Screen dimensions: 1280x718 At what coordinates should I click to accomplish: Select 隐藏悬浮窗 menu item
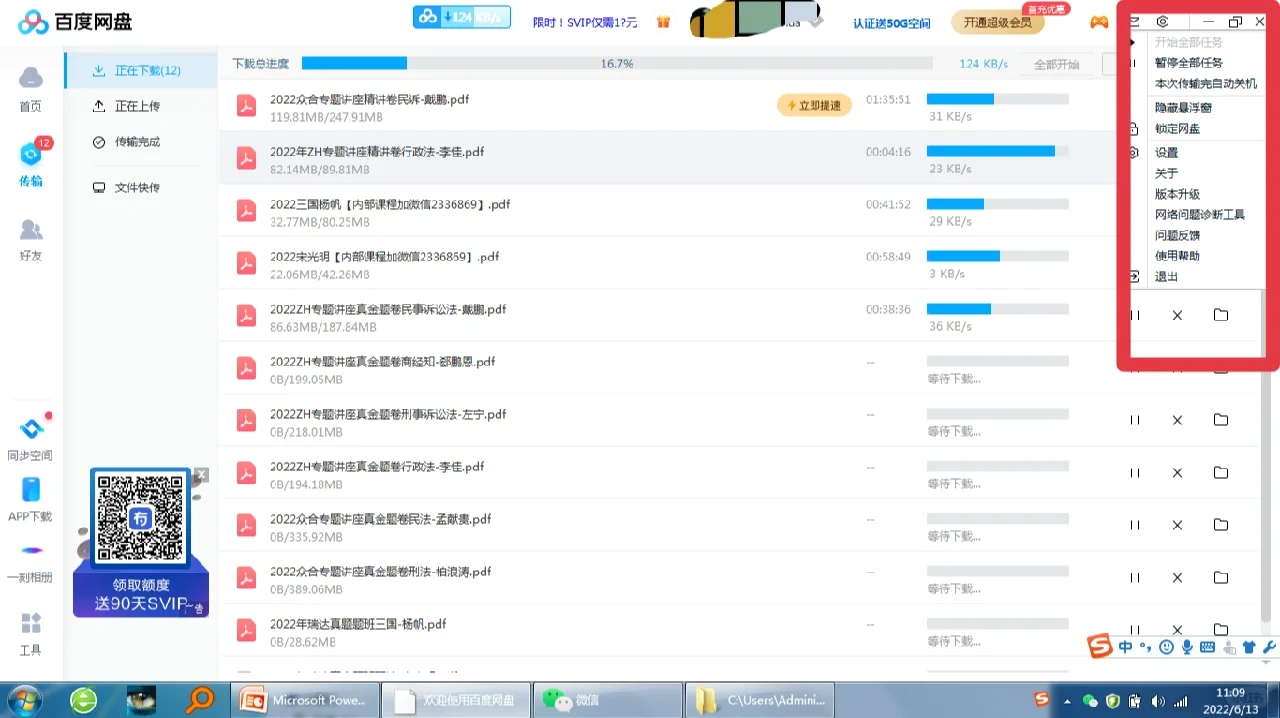tap(1183, 107)
